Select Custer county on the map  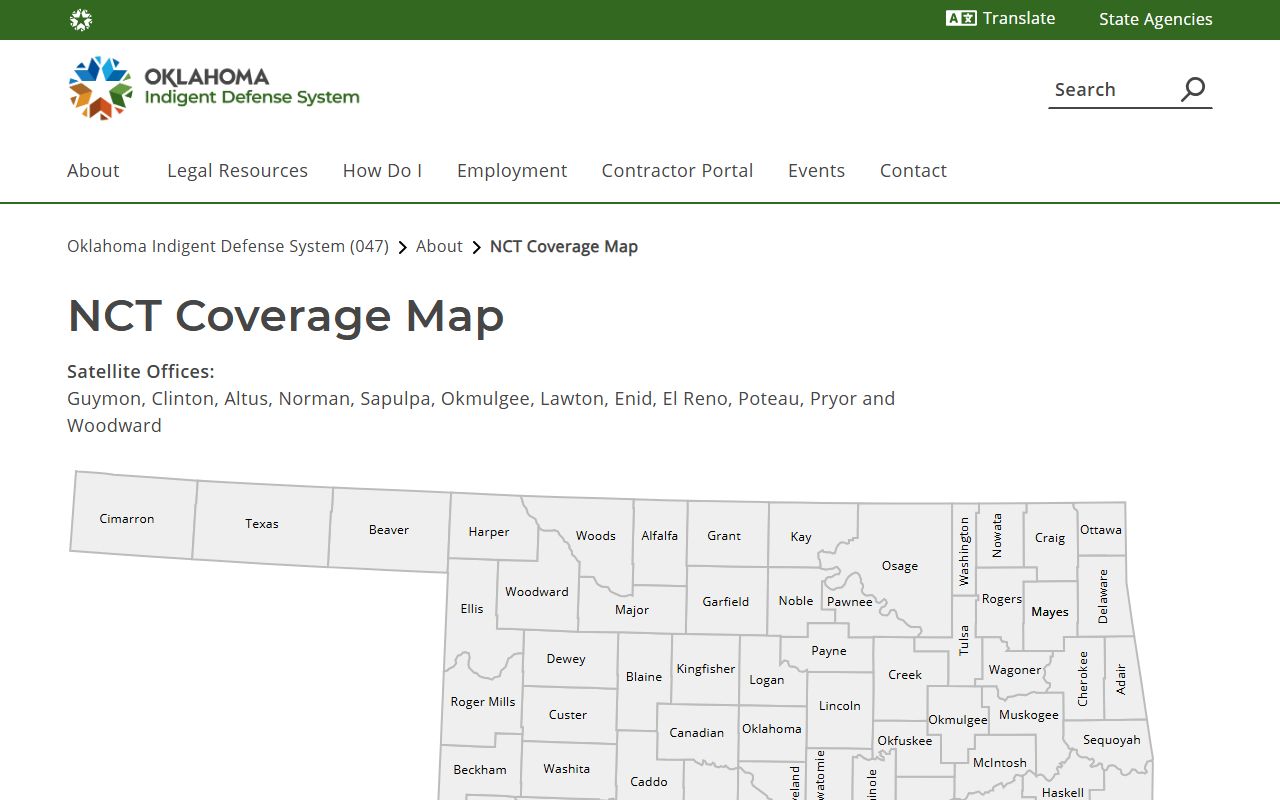click(568, 714)
